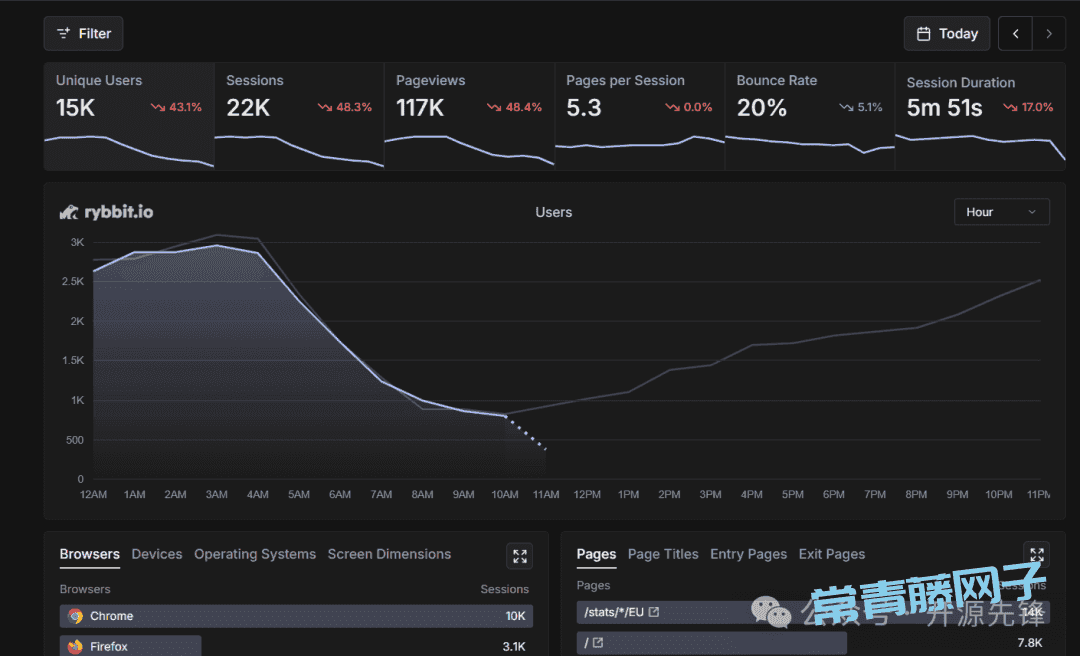Click the 3AM peak on Users chart
This screenshot has height=656, width=1080.
pyautogui.click(x=217, y=245)
